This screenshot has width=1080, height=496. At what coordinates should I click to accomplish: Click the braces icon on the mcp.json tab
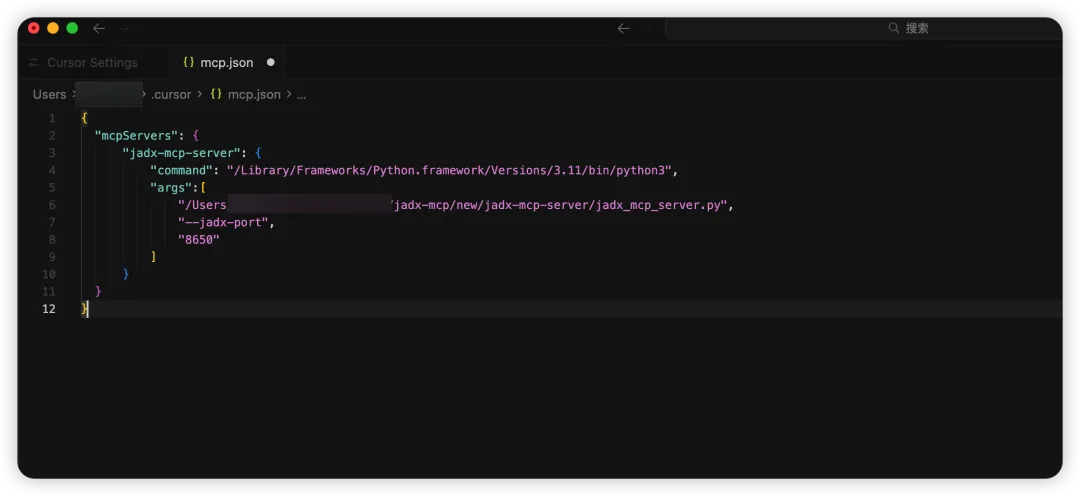click(188, 62)
